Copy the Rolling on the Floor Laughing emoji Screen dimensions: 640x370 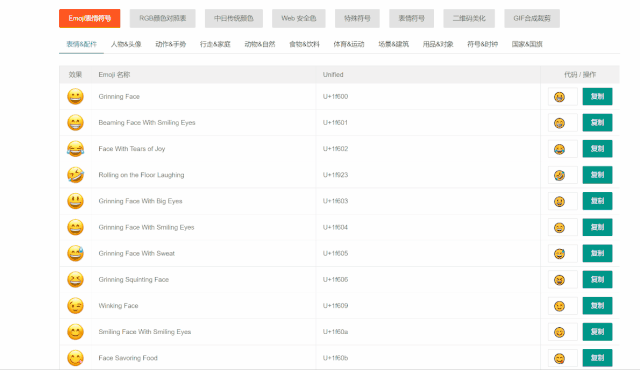(x=597, y=175)
